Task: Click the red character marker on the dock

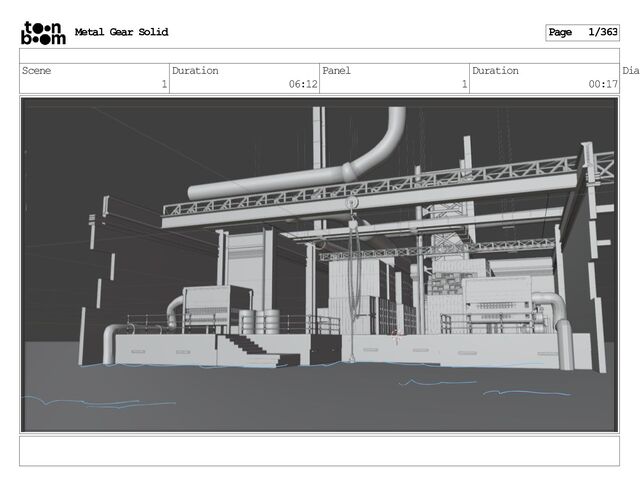Action: (x=396, y=337)
